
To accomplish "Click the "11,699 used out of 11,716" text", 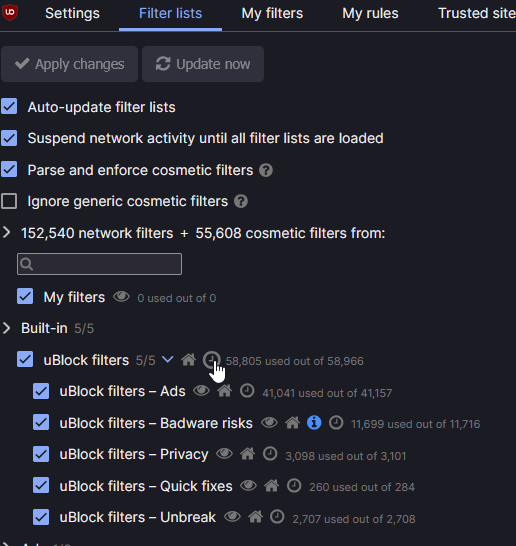I will pos(415,424).
